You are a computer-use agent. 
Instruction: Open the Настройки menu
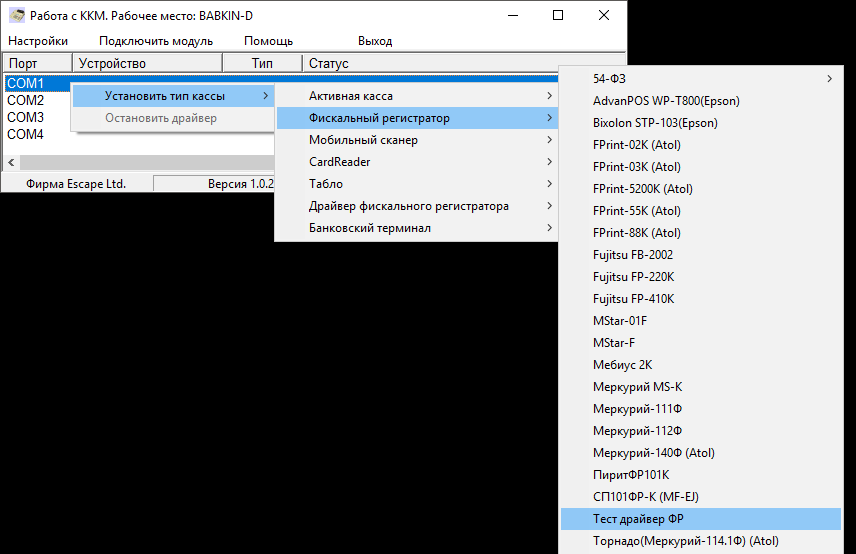click(x=38, y=41)
